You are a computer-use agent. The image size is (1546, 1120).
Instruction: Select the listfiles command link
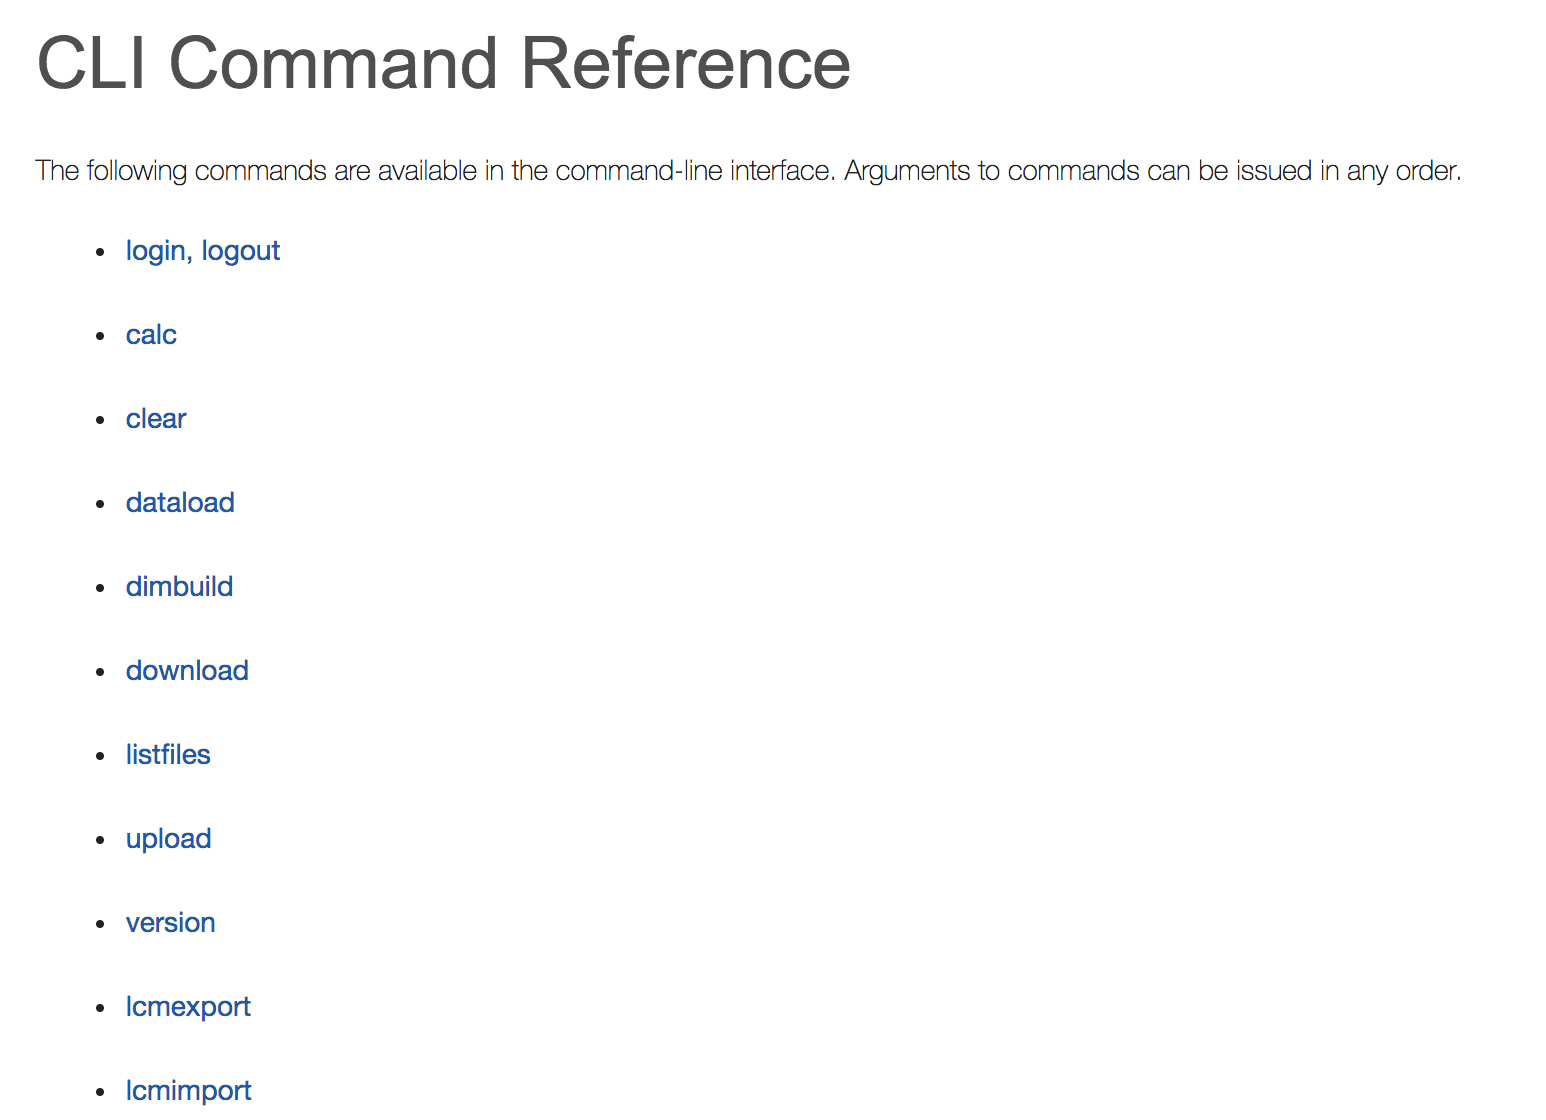tap(168, 755)
